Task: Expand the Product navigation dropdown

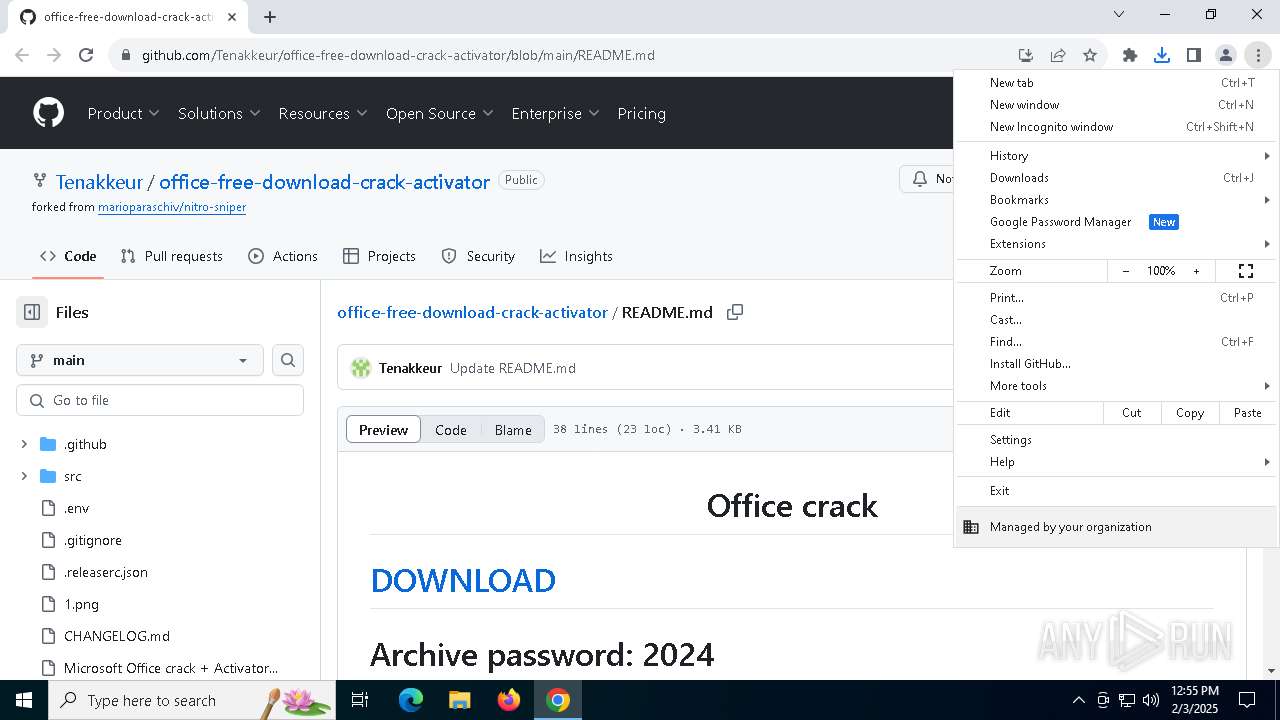Action: 123,113
